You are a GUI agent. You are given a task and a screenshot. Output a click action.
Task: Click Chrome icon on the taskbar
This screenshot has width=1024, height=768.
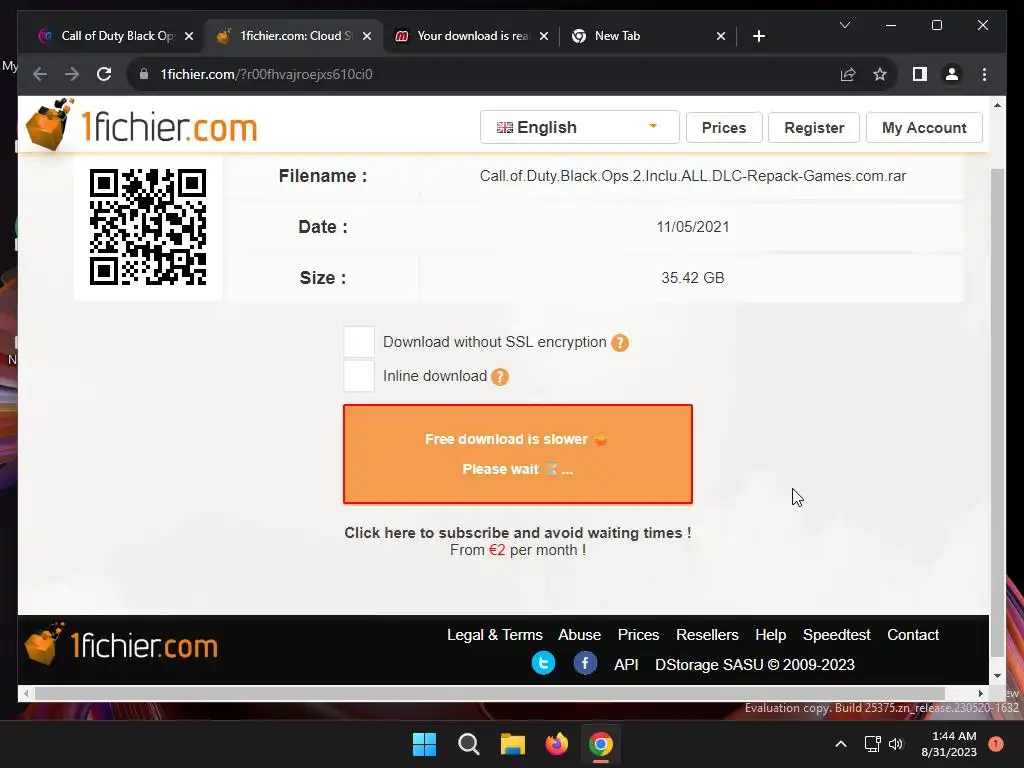[x=601, y=744]
